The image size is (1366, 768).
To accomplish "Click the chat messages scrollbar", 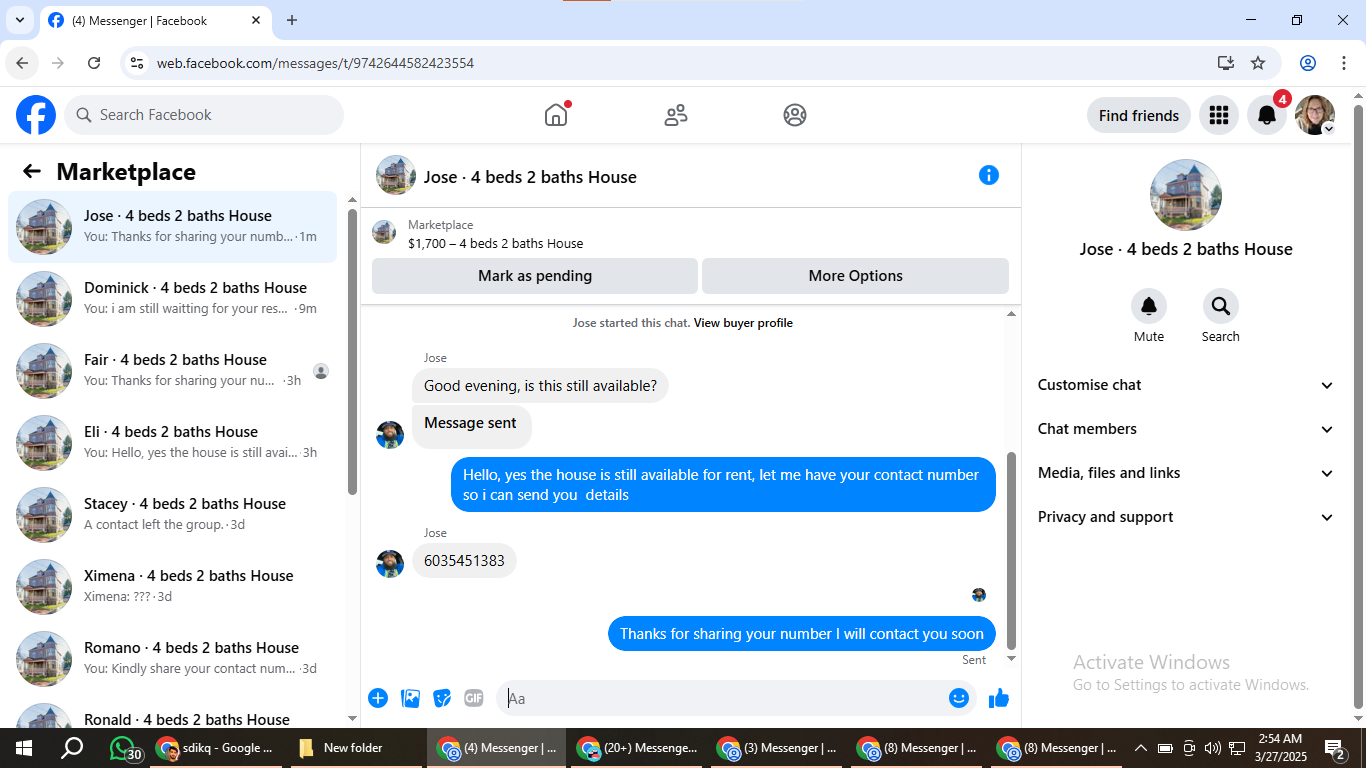I will 1011,550.
